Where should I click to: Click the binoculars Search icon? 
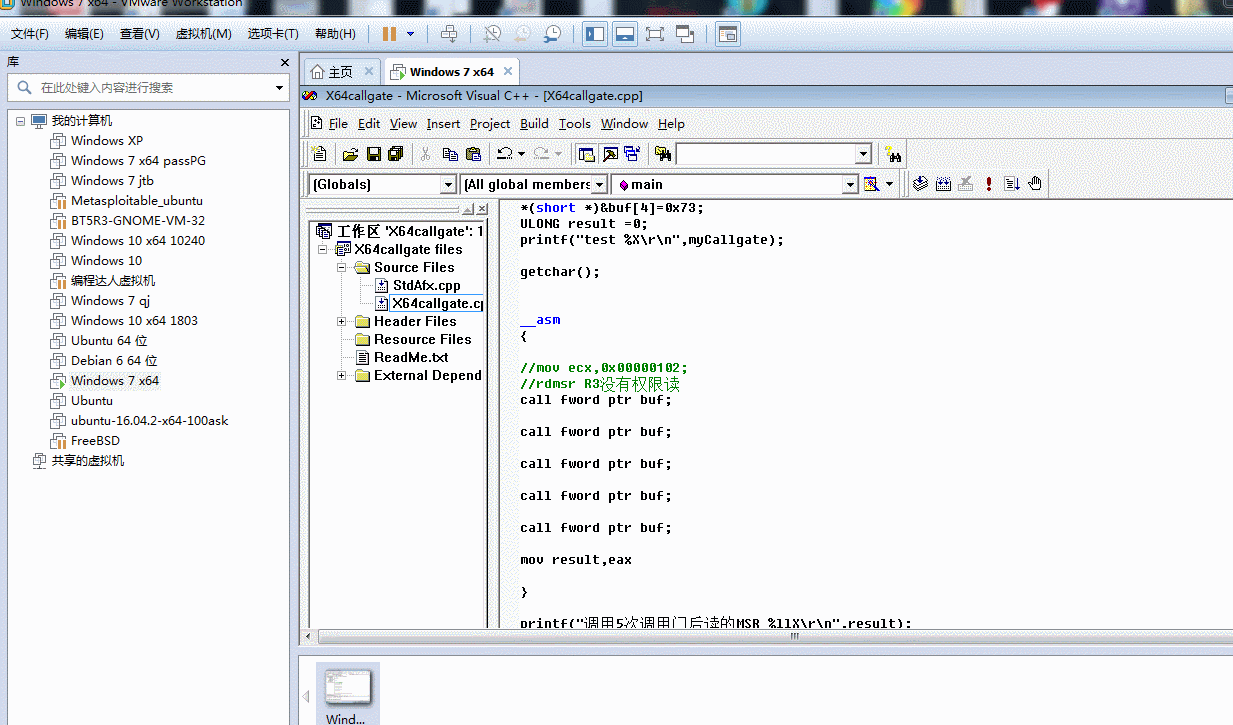pos(893,155)
